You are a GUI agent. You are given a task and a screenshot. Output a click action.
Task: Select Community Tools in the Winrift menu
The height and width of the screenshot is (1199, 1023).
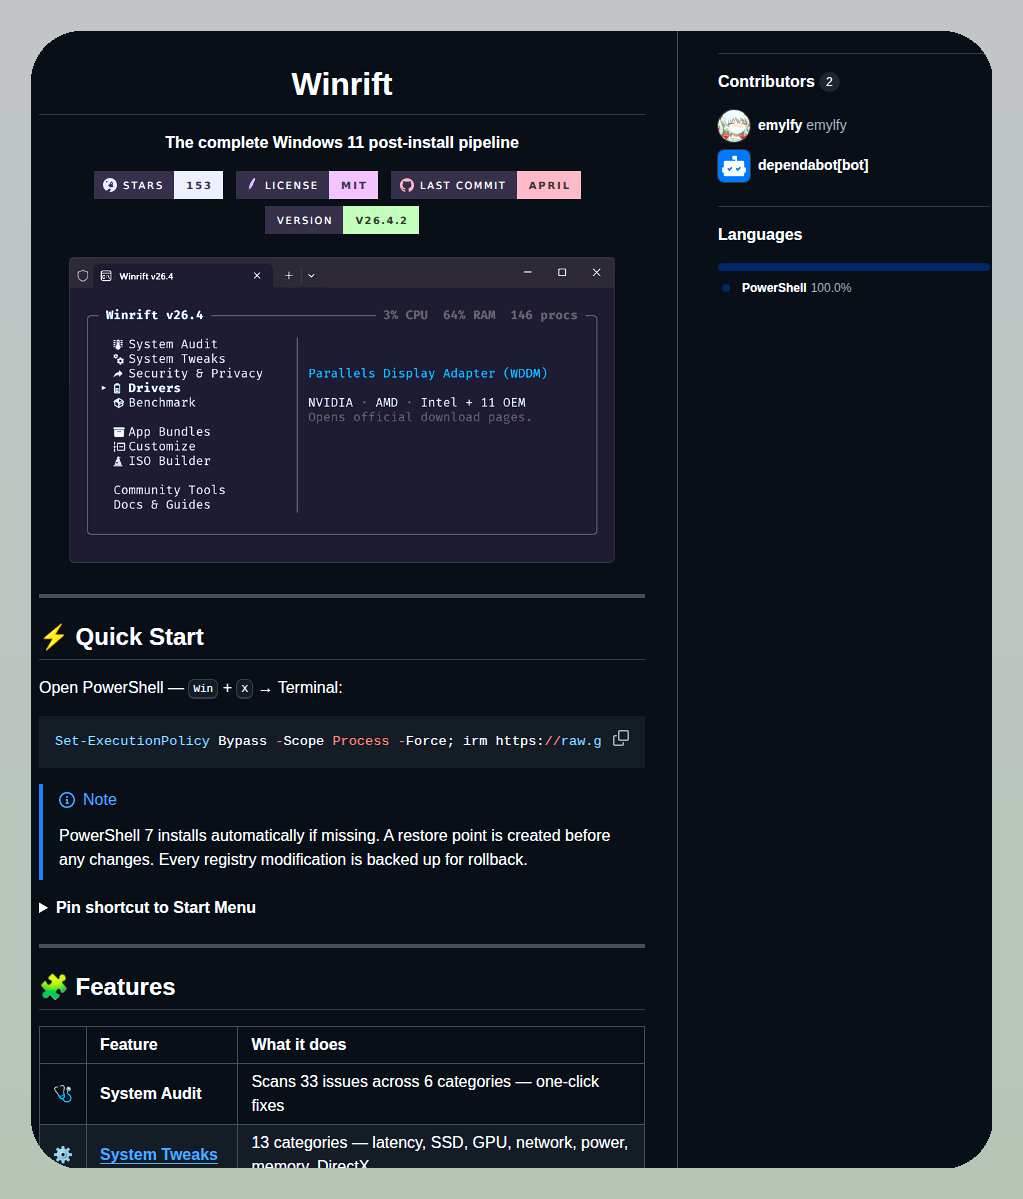(x=169, y=489)
